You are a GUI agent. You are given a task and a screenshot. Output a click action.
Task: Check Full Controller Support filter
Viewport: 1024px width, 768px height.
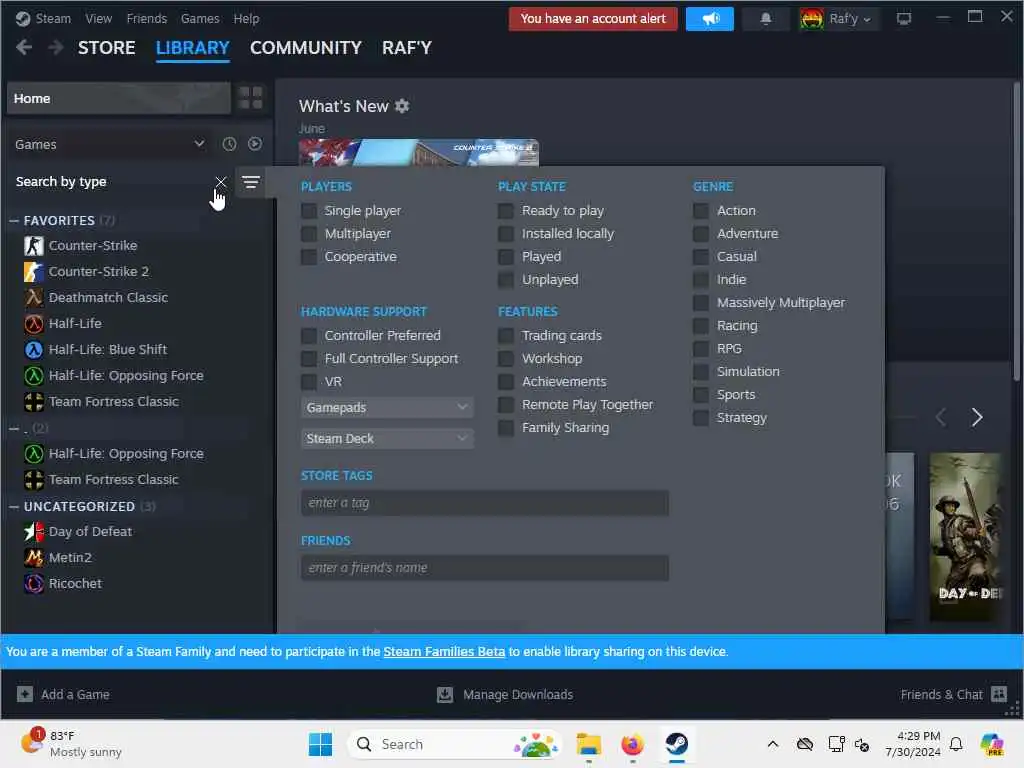point(309,359)
